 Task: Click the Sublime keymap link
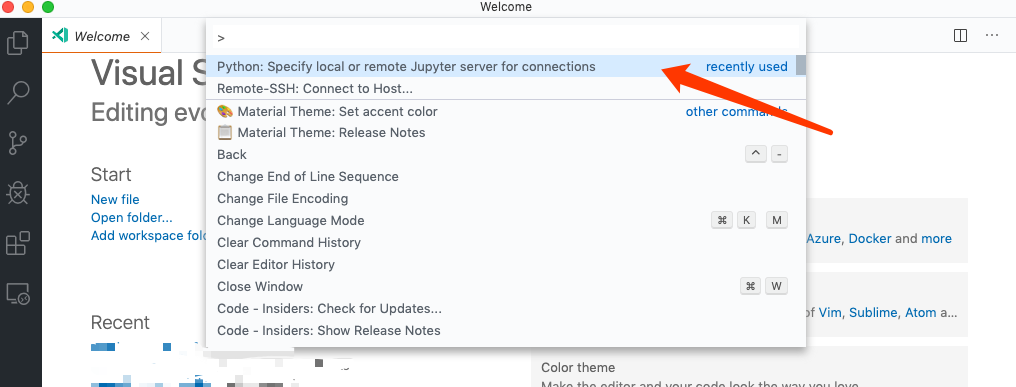tap(873, 312)
